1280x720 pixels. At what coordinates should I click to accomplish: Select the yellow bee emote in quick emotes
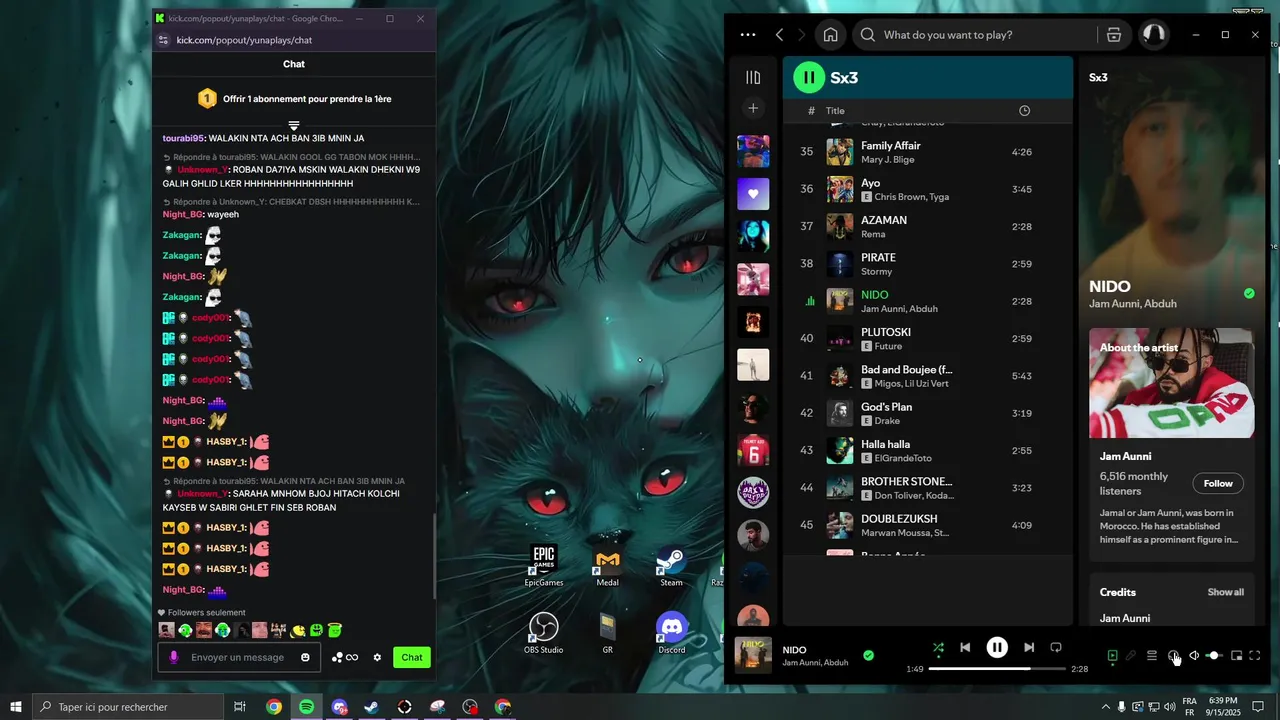coord(297,630)
